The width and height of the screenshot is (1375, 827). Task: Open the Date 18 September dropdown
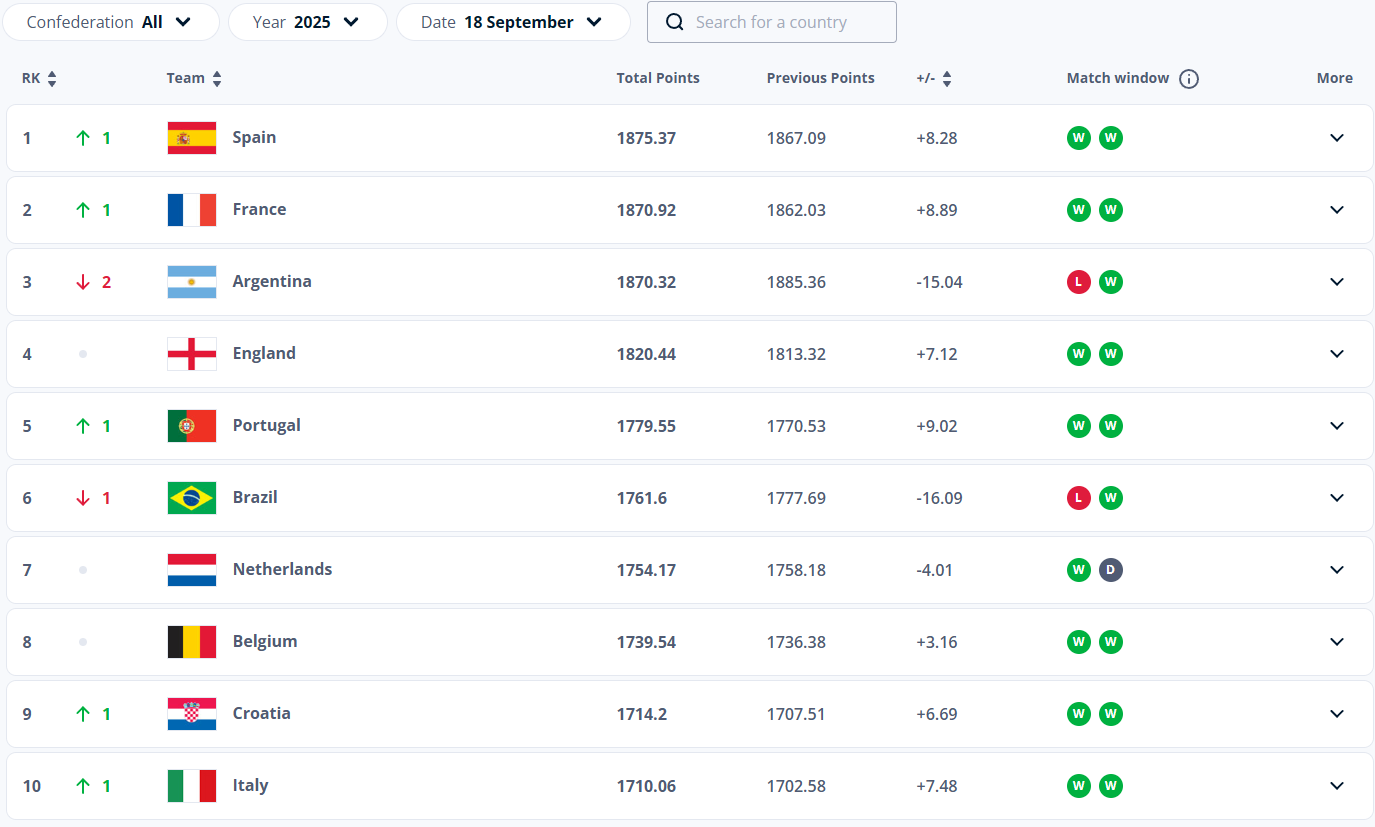(512, 22)
